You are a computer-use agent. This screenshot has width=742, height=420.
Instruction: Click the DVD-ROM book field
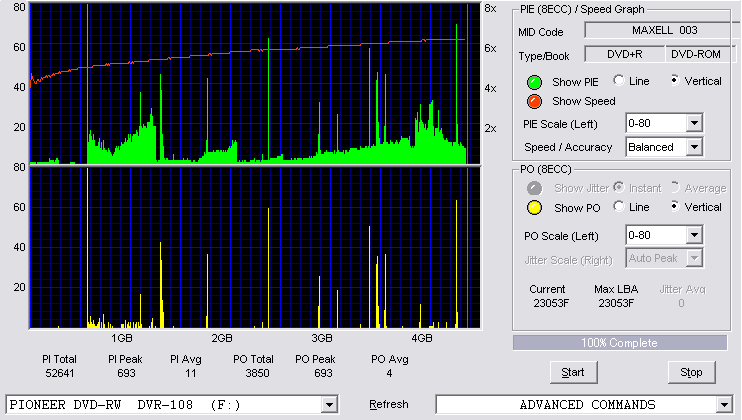[x=700, y=54]
